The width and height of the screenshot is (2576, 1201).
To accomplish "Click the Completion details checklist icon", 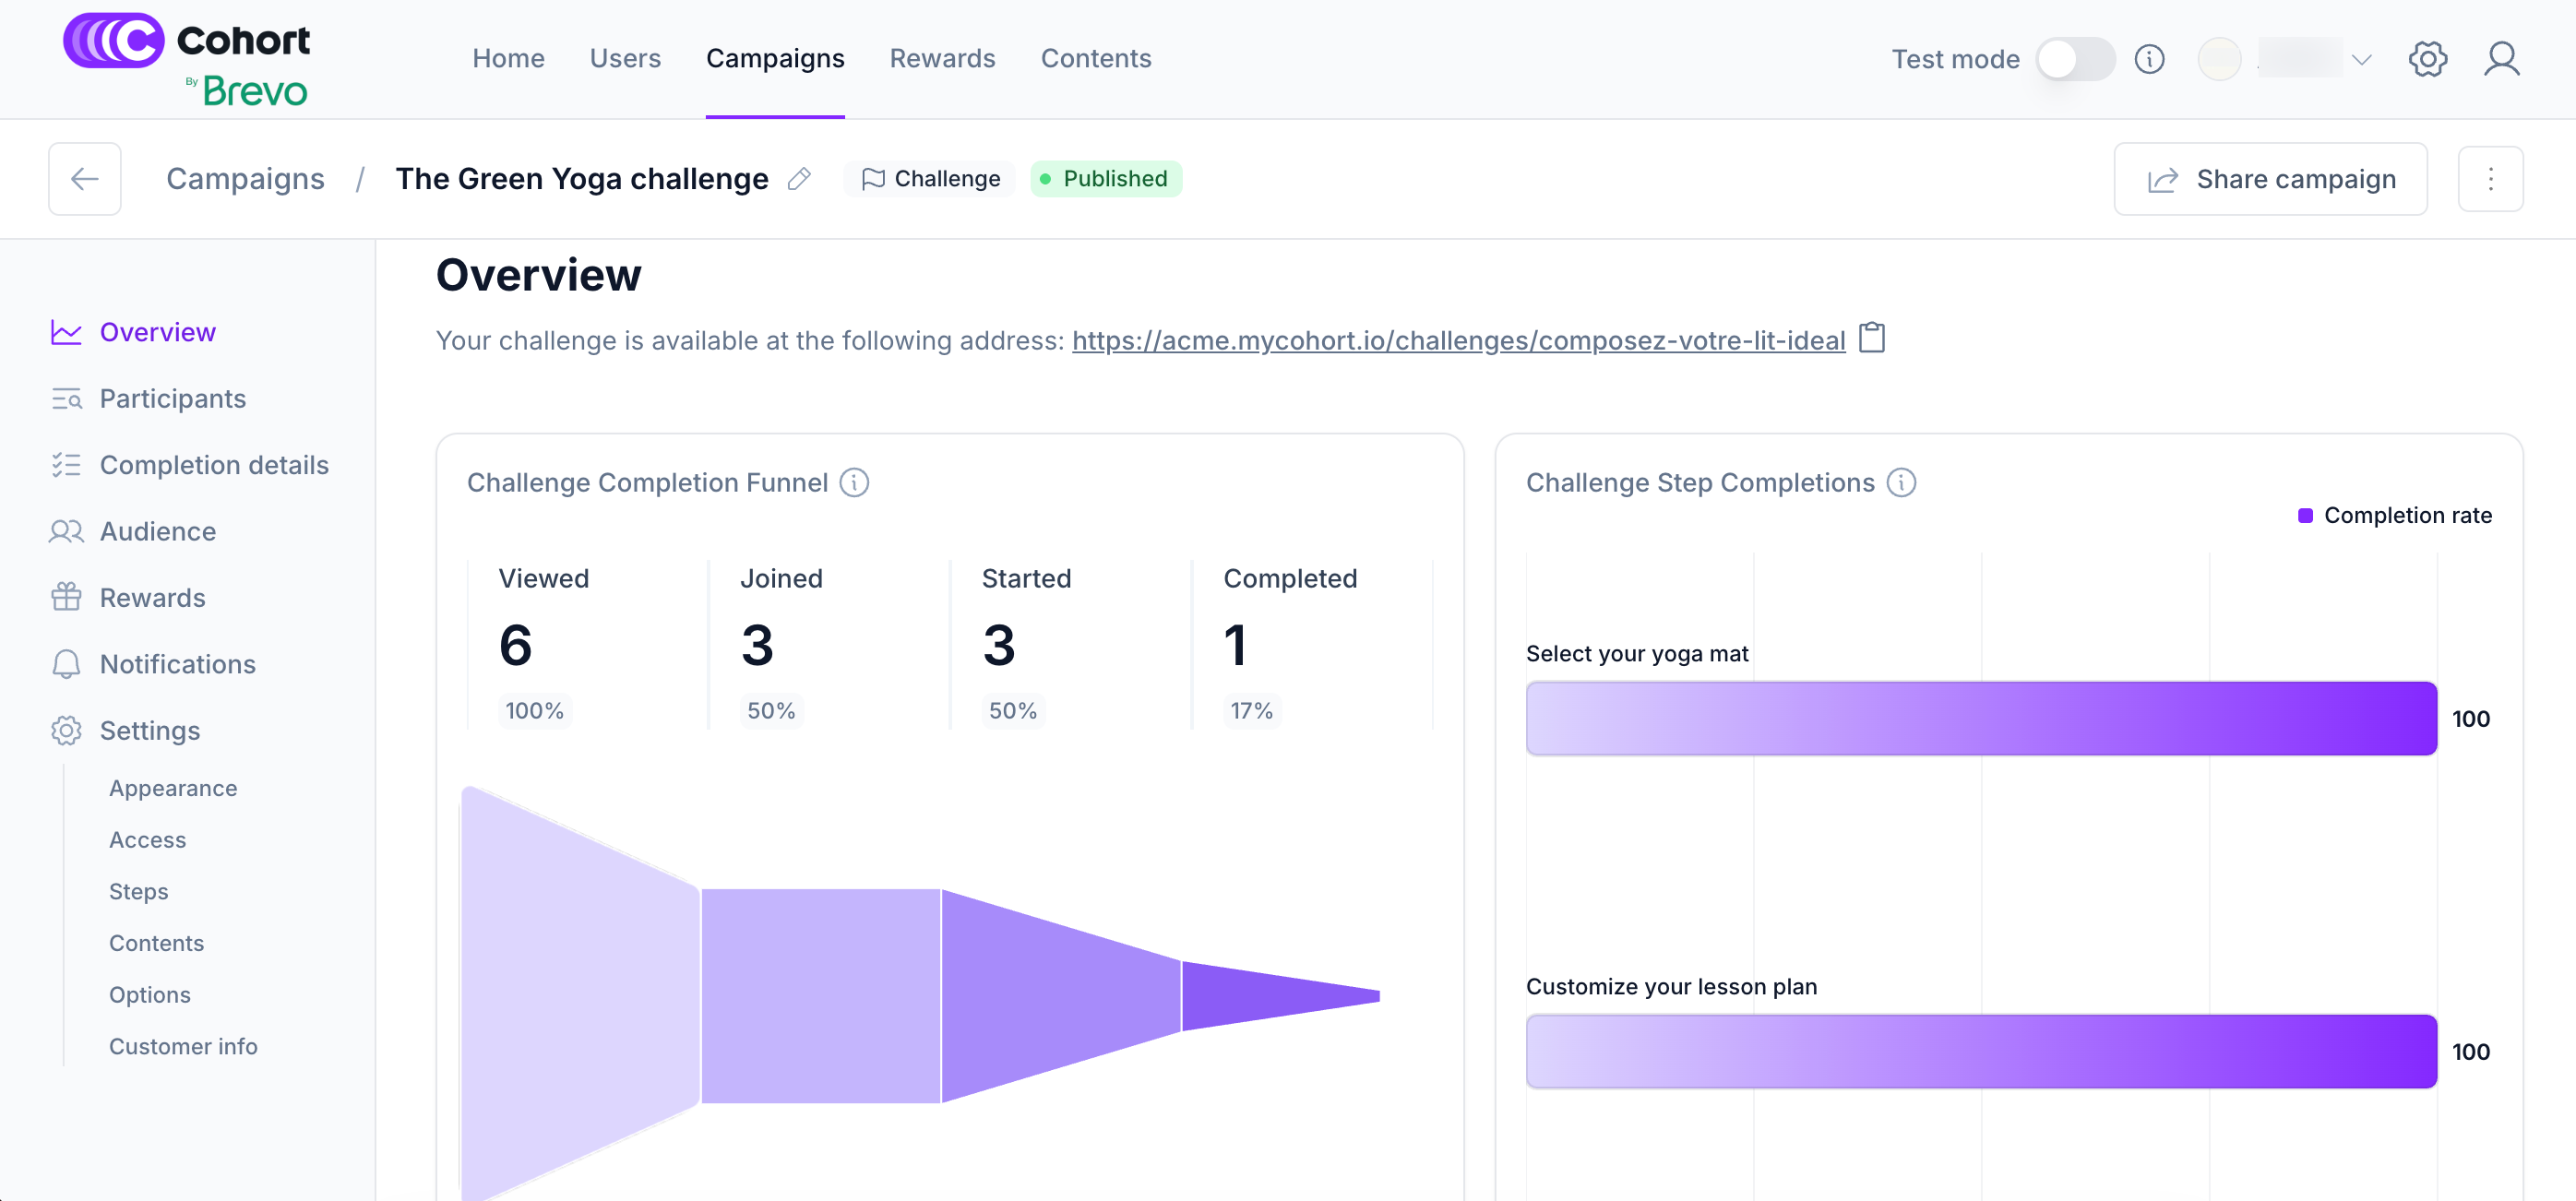I will click(66, 464).
